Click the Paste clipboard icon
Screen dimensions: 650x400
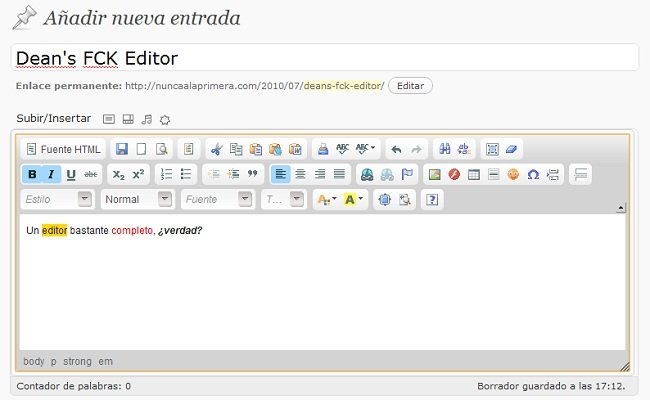256,149
